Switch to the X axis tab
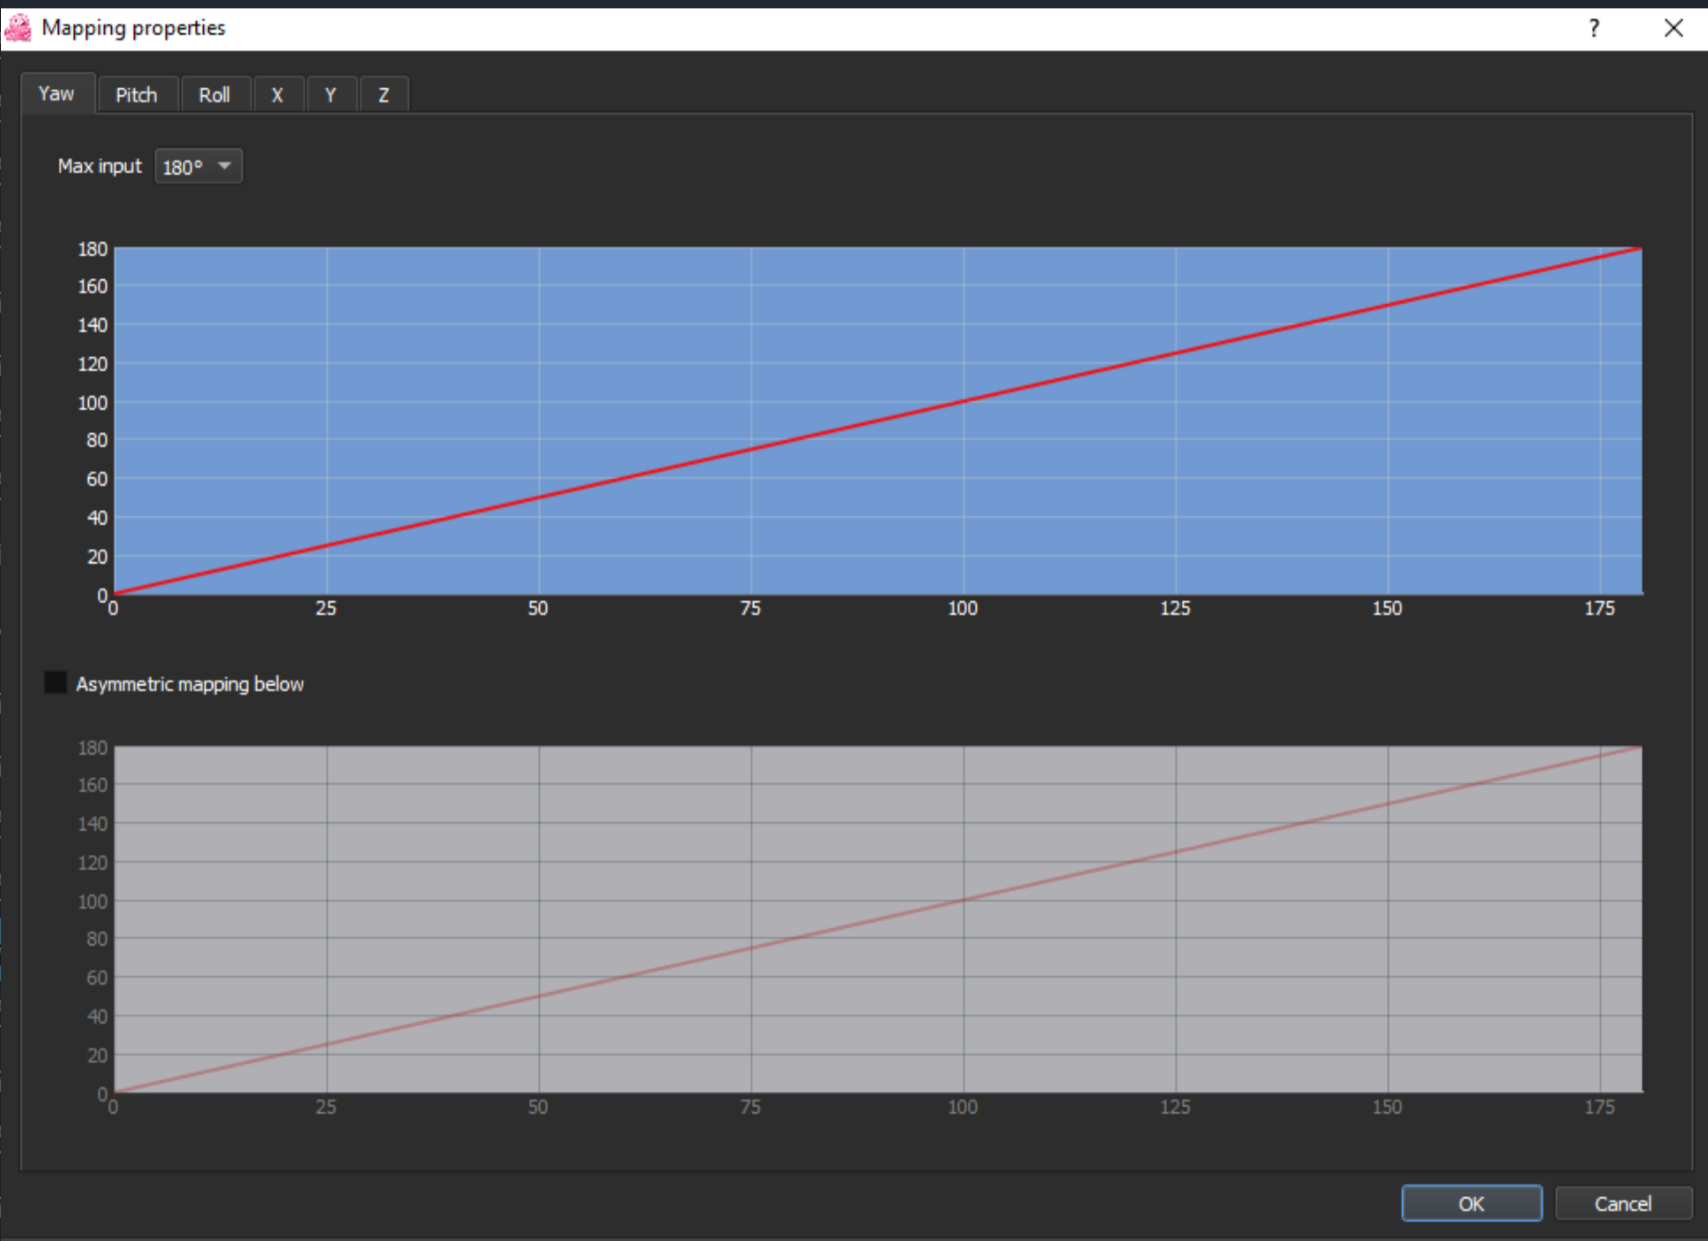The image size is (1708, 1241). pos(278,95)
